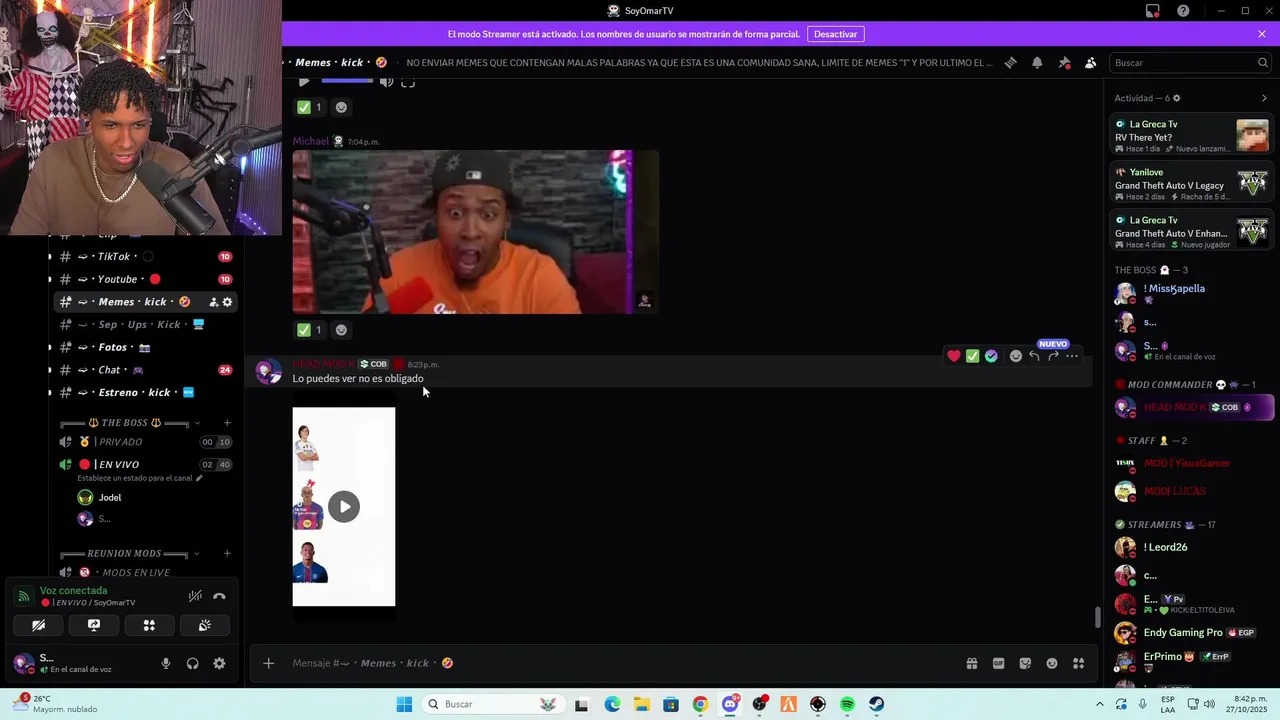Open La Greca Tv RV There Yet activity
The image size is (1280, 720).
click(1192, 136)
